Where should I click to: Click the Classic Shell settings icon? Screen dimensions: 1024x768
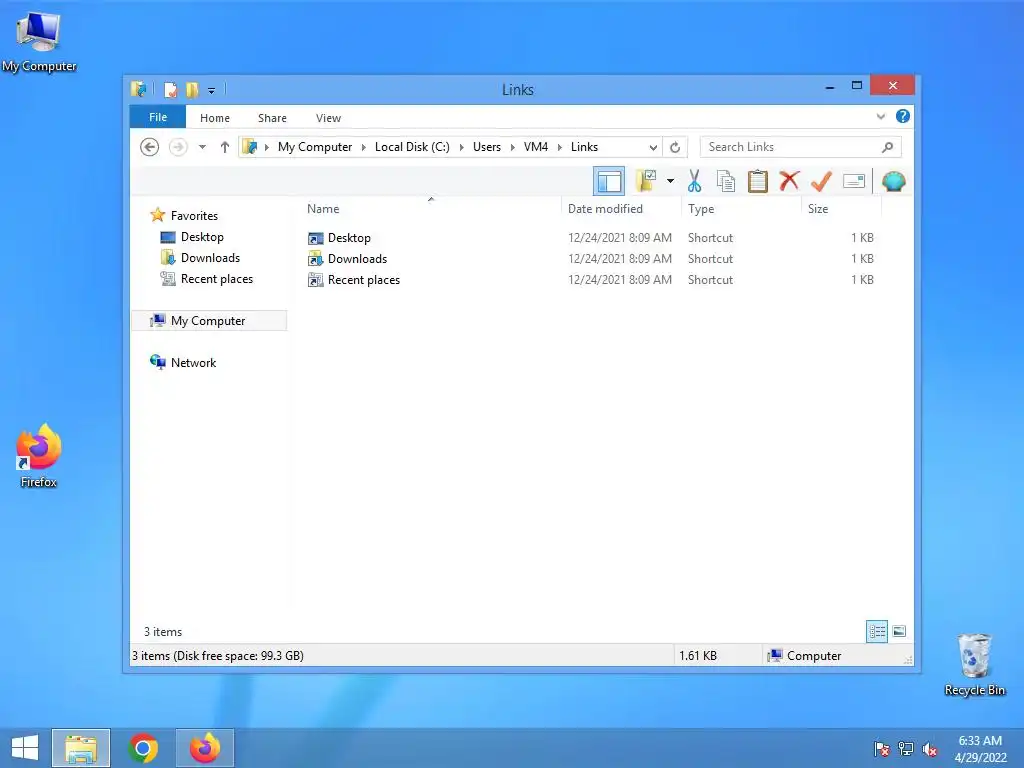click(x=893, y=181)
